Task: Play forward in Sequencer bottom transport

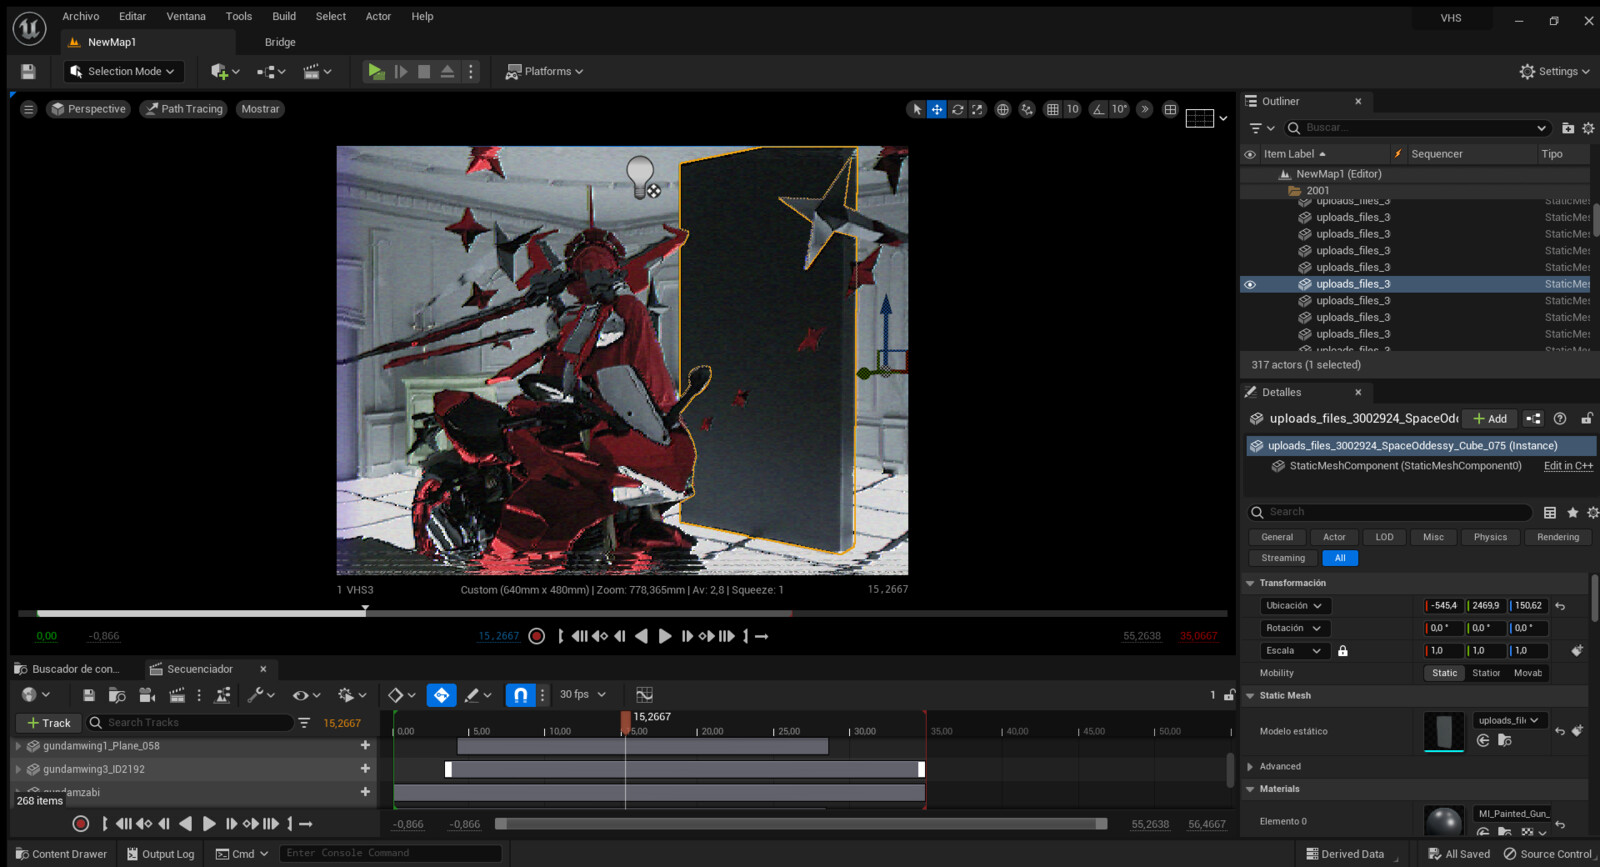Action: click(x=208, y=824)
